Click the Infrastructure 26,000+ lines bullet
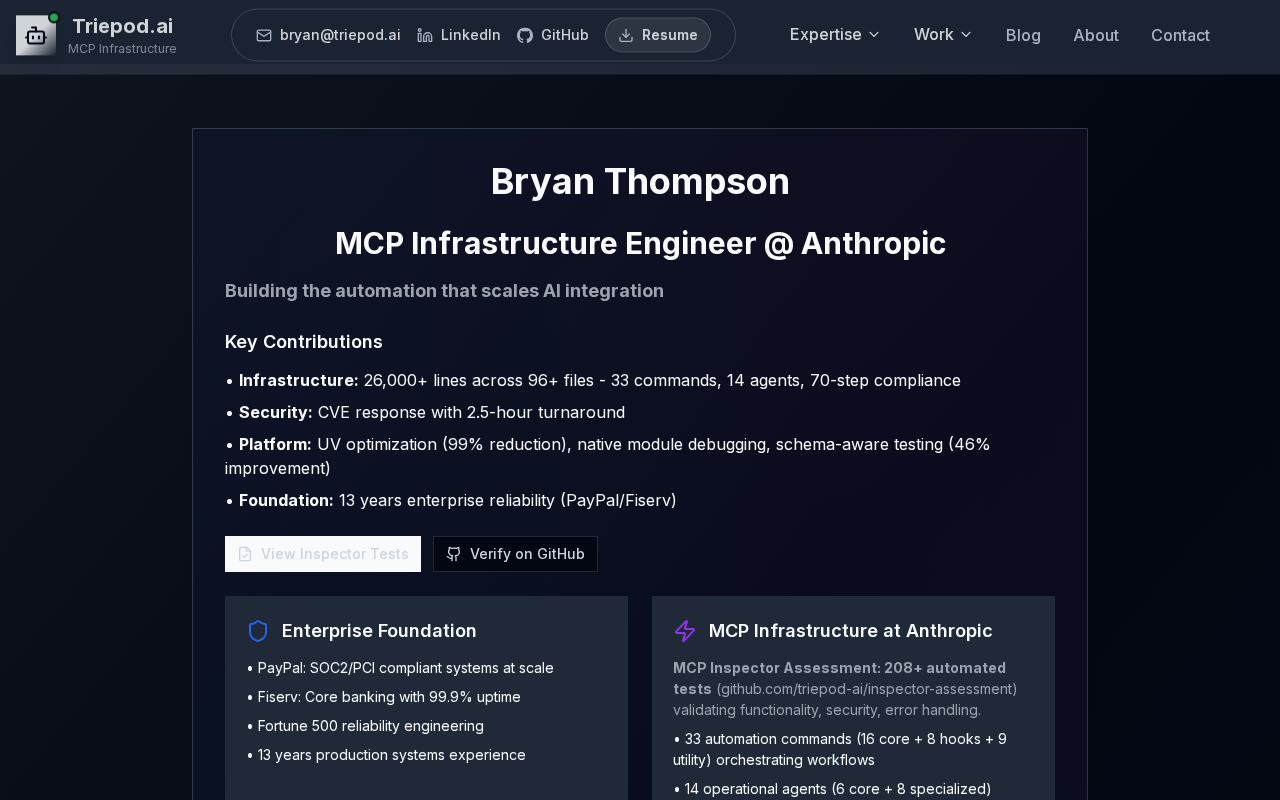This screenshot has width=1280, height=800. [593, 380]
